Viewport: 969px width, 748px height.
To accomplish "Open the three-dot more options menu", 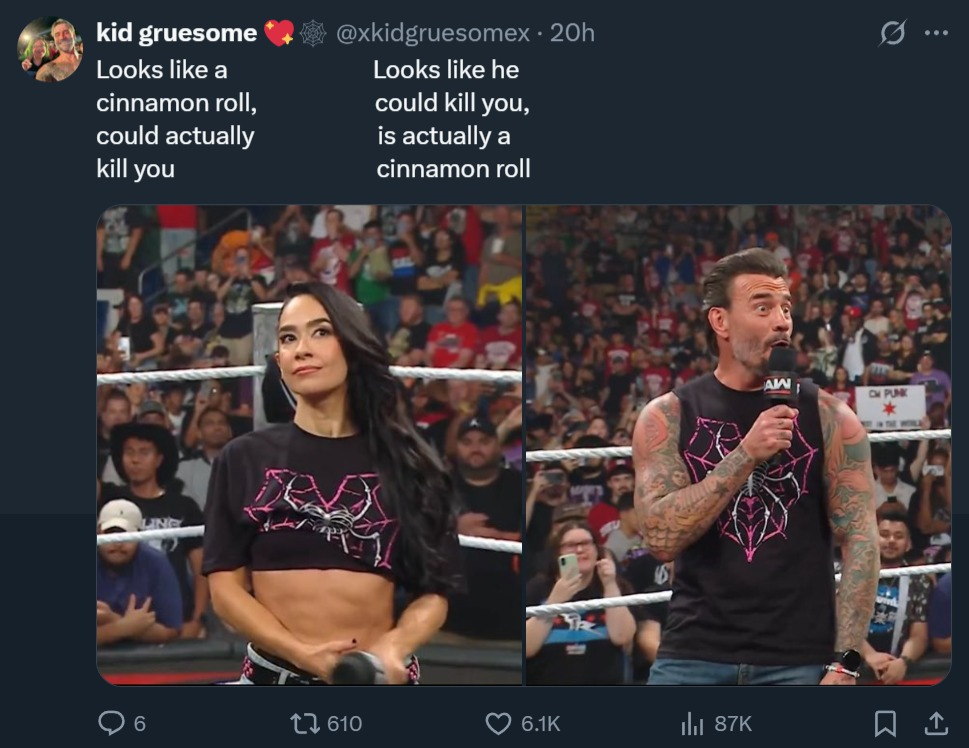I will [x=936, y=33].
